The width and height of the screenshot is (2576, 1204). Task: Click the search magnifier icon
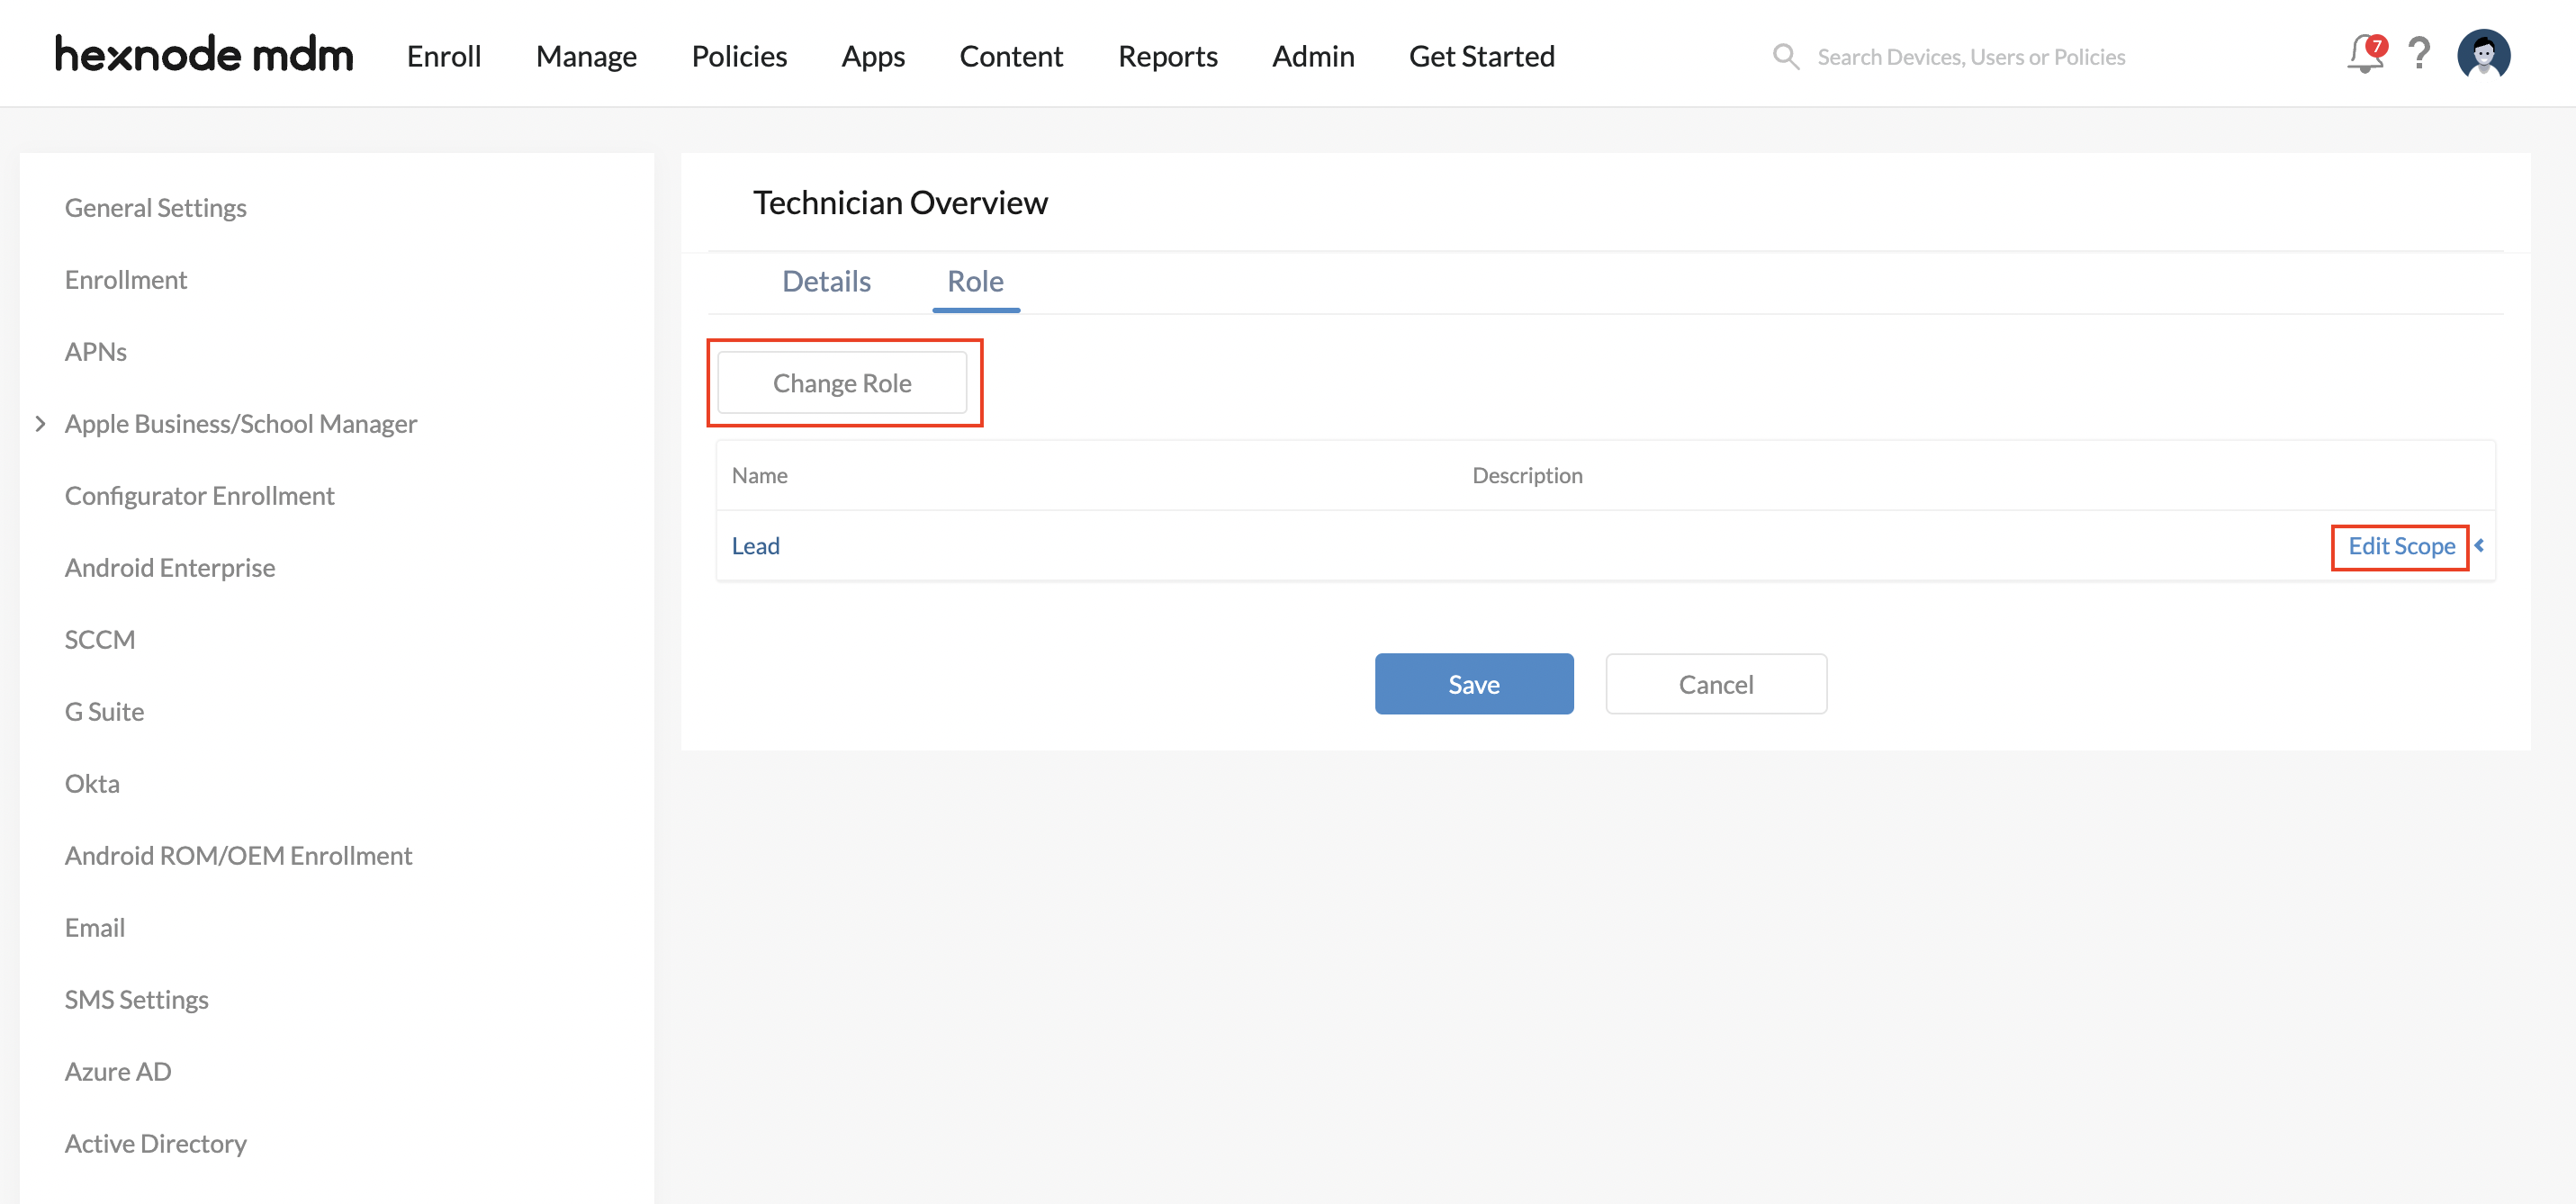click(x=1786, y=56)
